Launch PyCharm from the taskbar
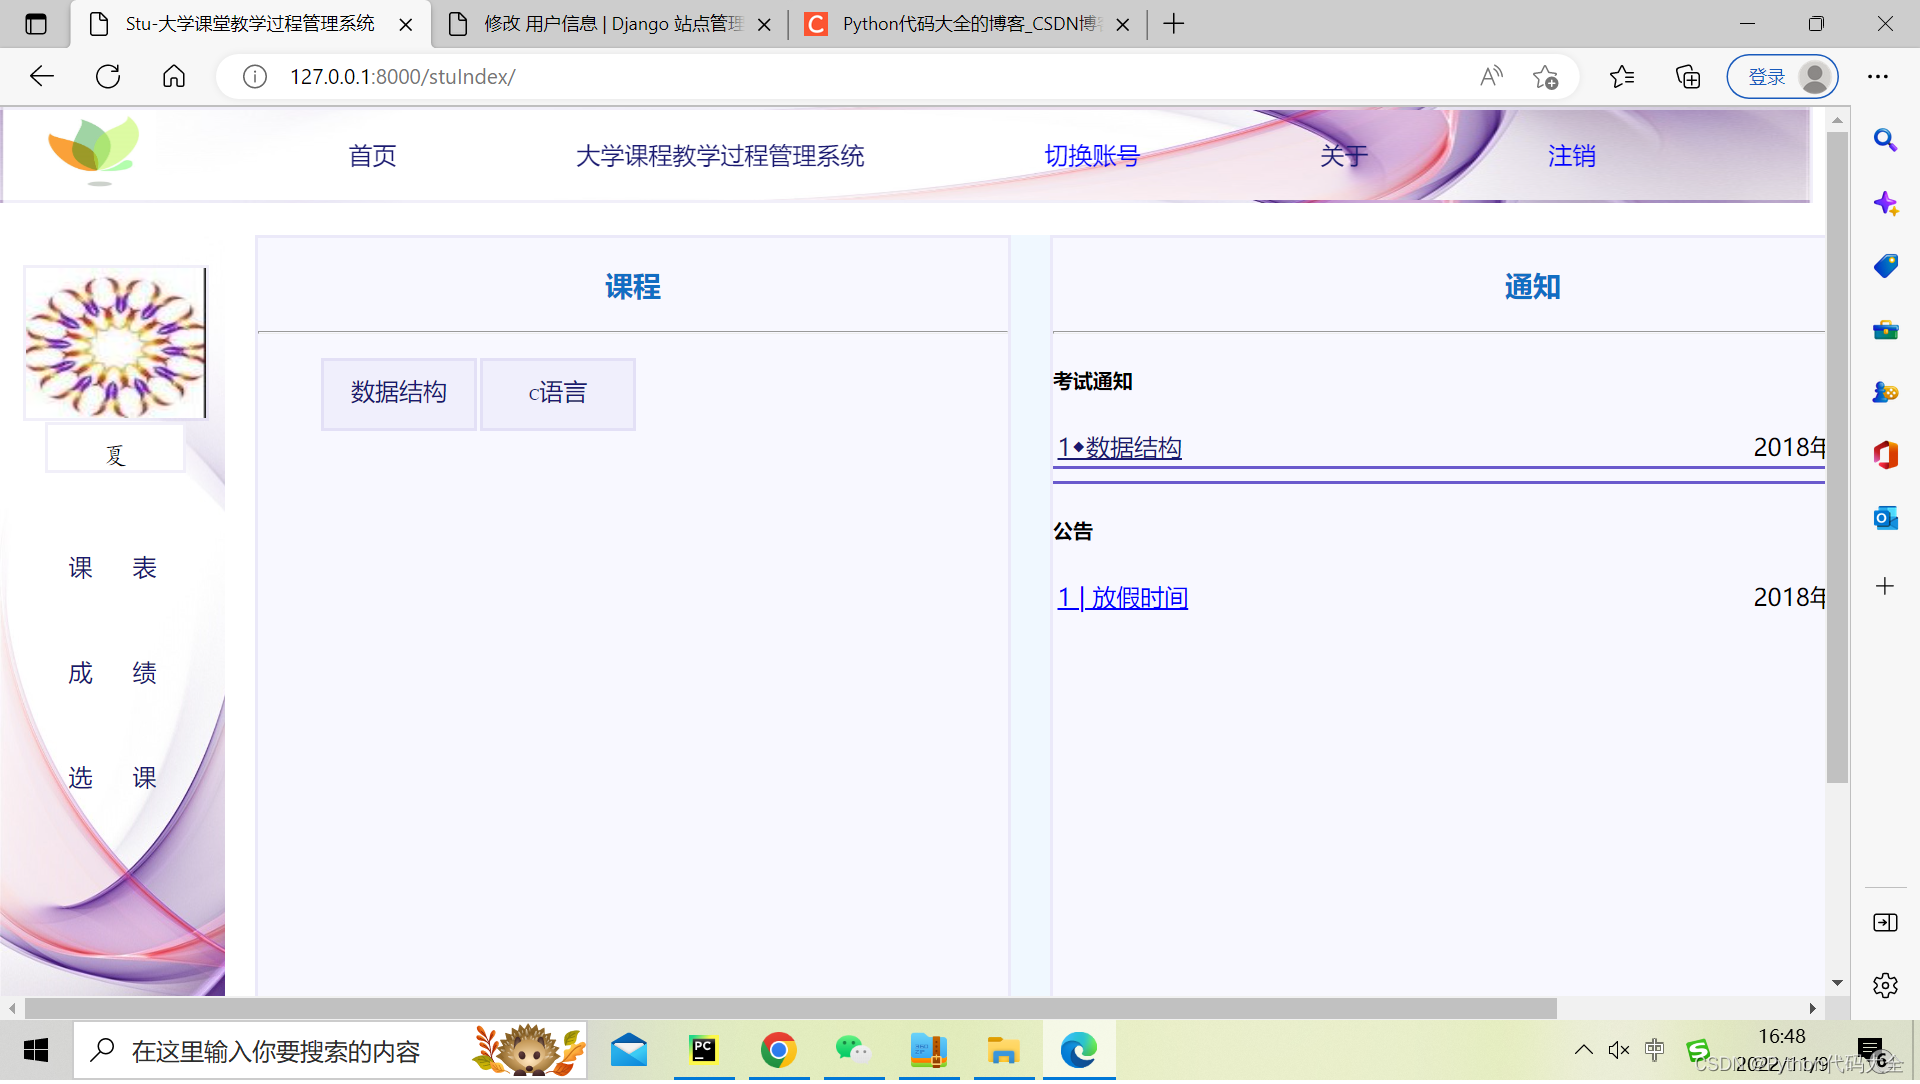 pos(704,1051)
